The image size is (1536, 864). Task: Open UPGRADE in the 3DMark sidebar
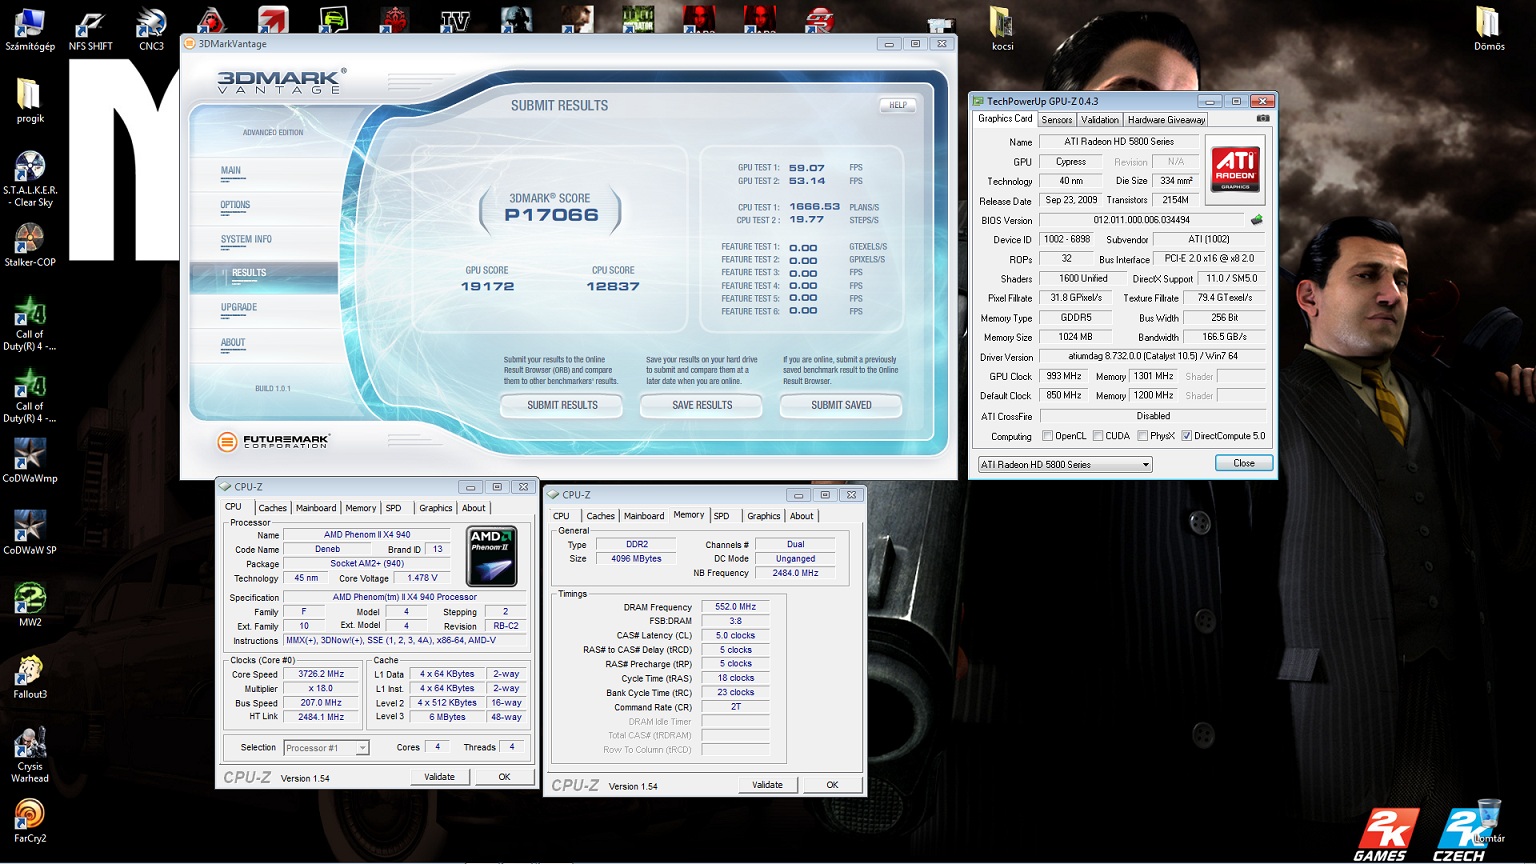click(239, 308)
